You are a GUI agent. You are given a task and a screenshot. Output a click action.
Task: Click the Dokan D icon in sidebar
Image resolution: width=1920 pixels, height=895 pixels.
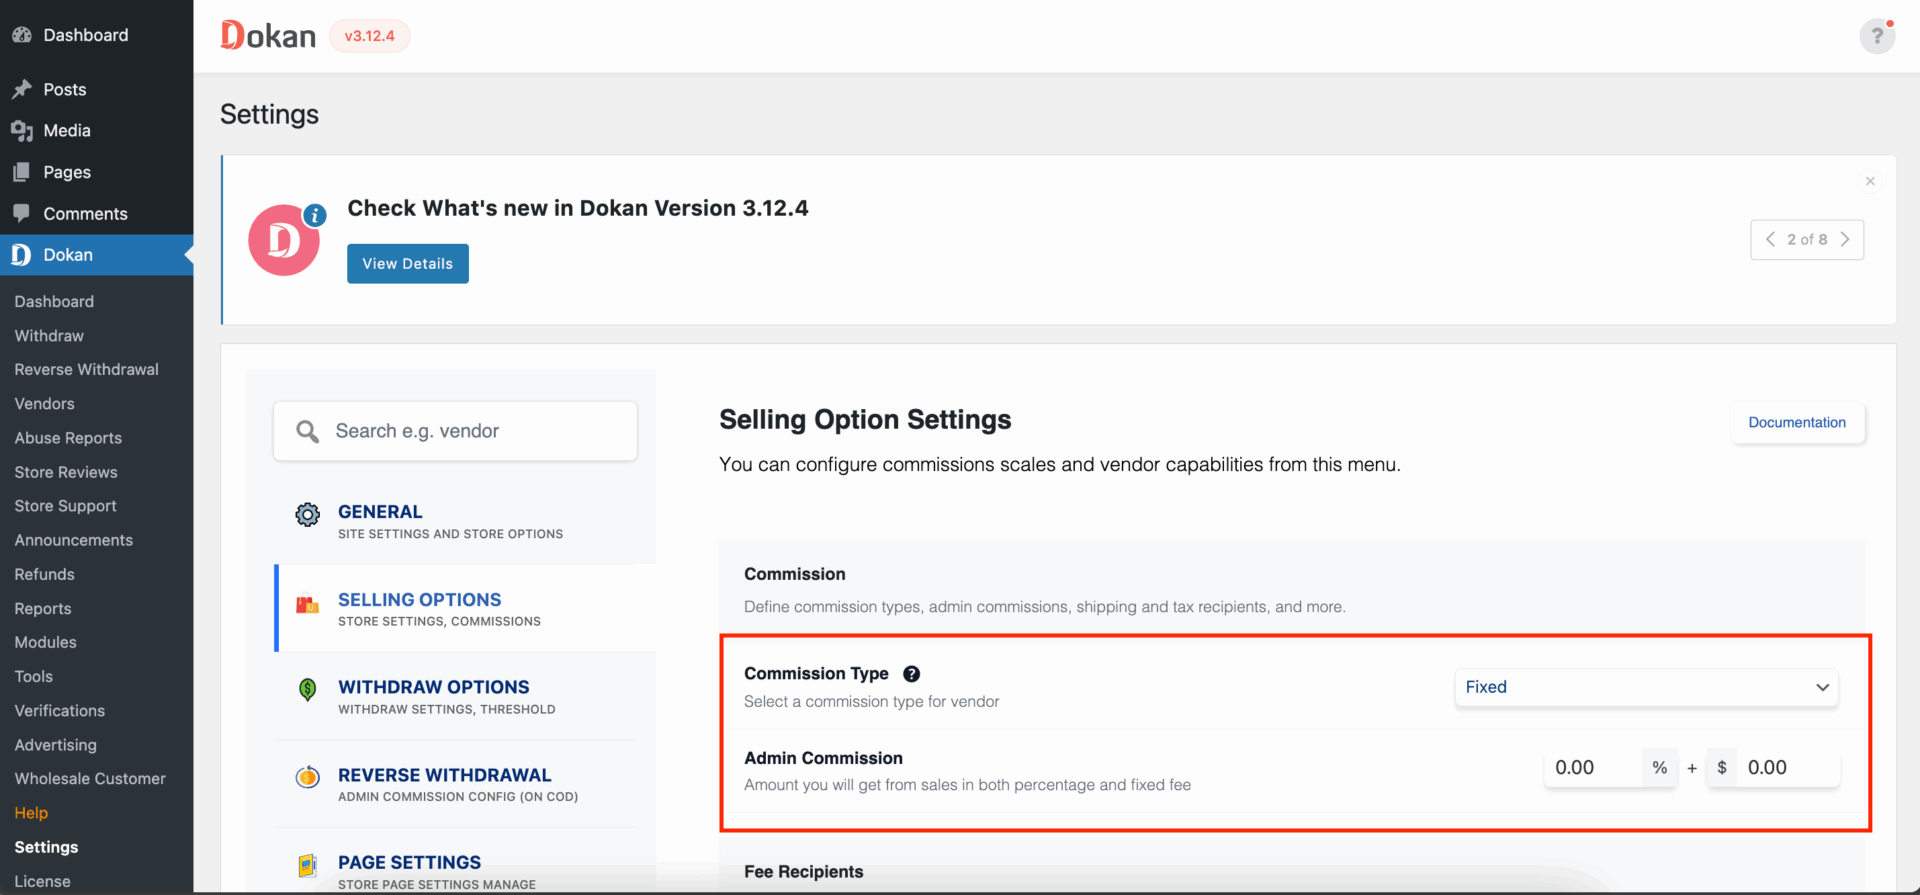pyautogui.click(x=21, y=255)
